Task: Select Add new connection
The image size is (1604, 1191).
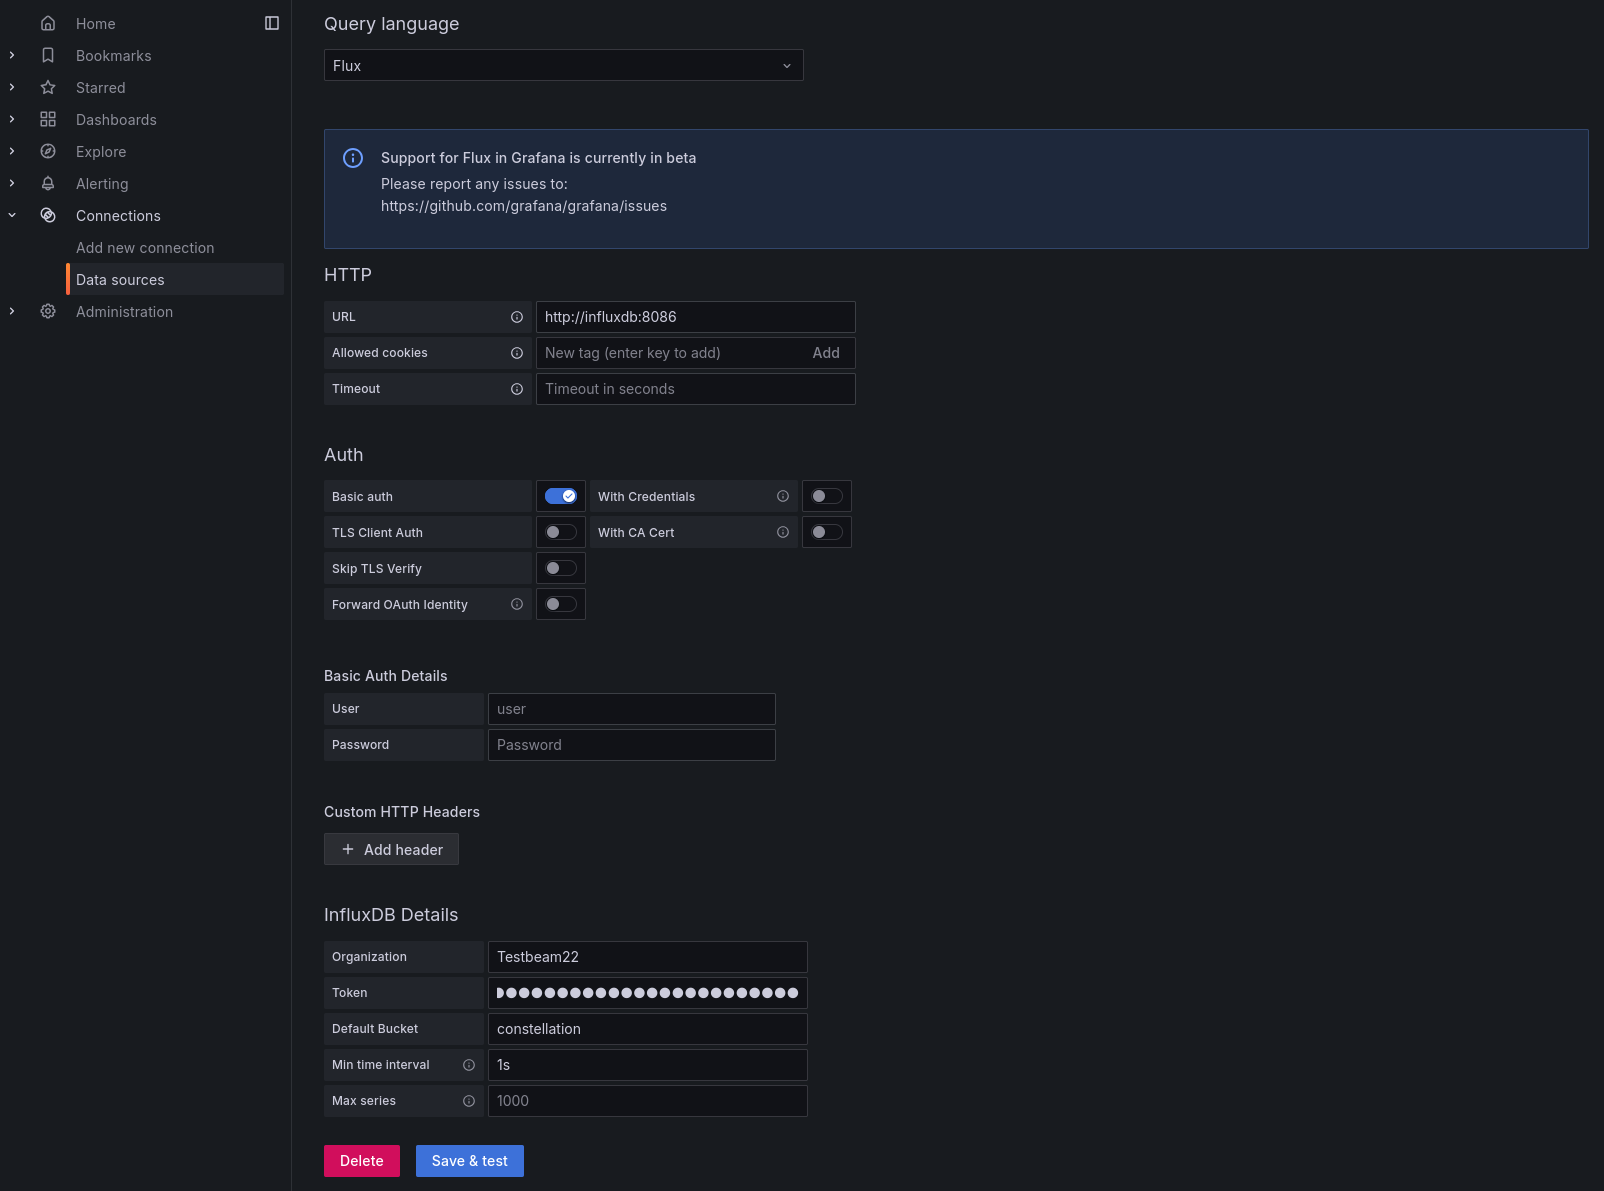Action: click(145, 247)
